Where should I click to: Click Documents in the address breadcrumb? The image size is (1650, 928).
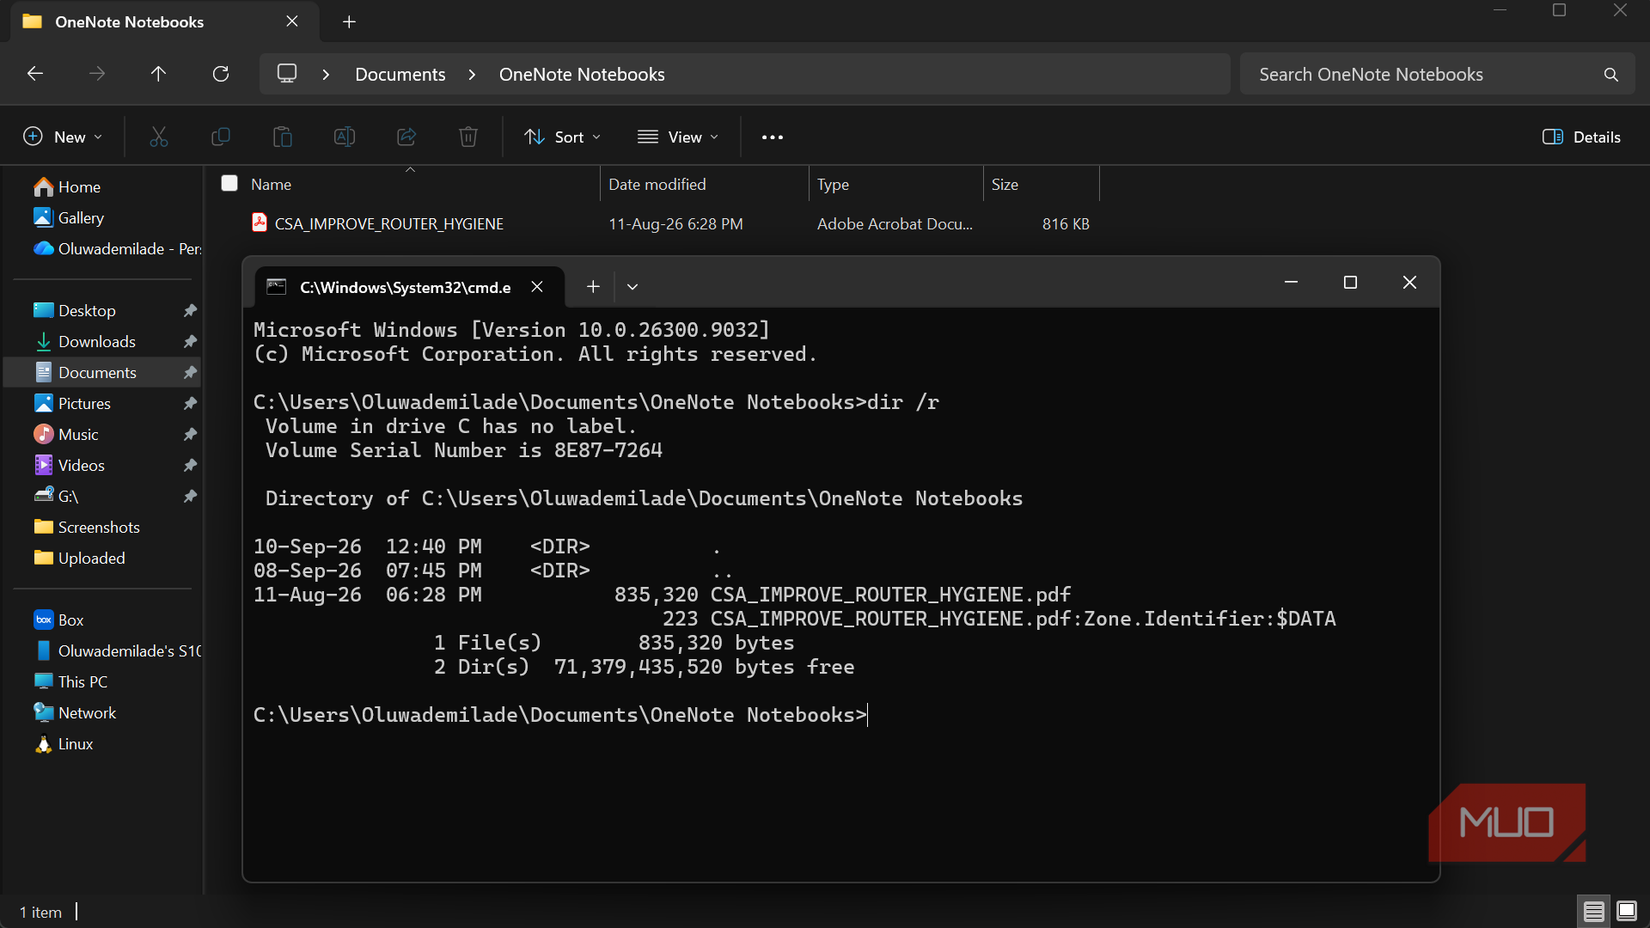[400, 75]
